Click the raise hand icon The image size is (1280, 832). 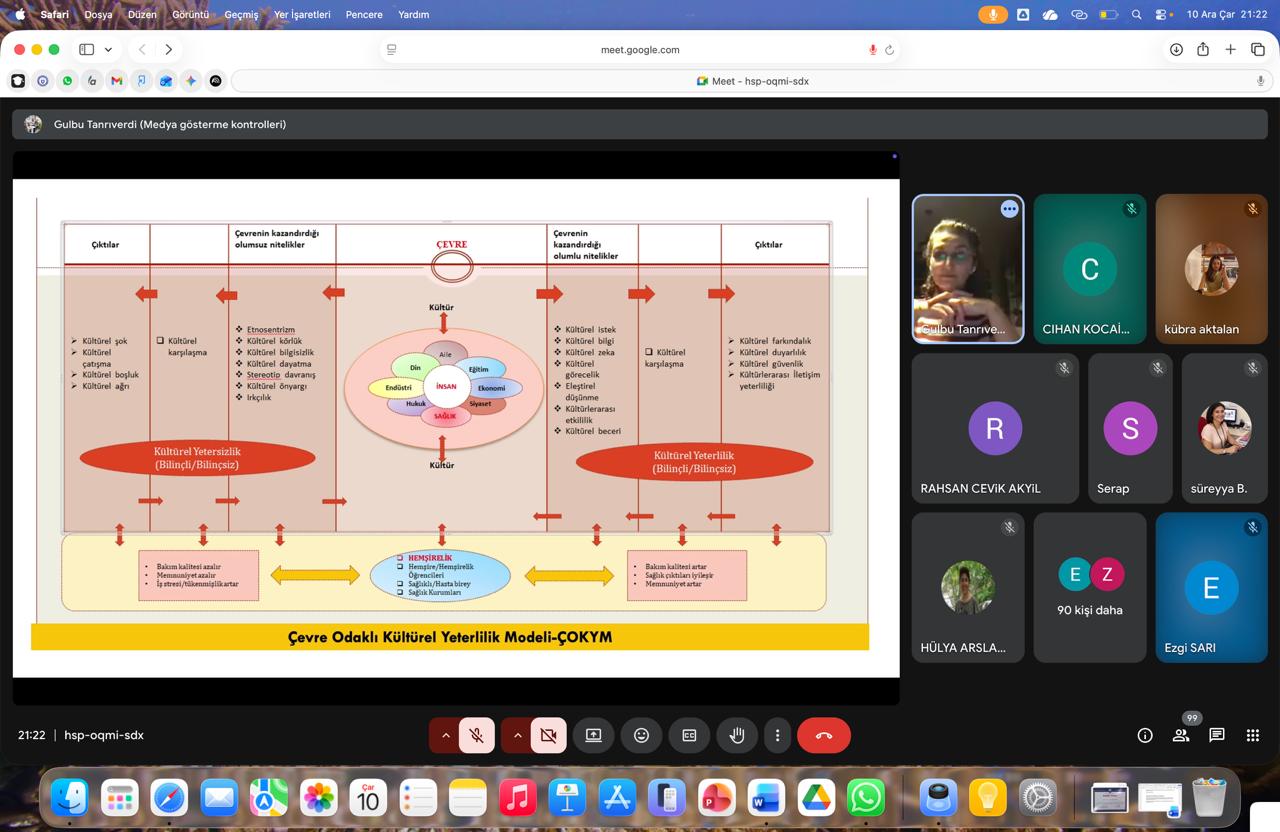click(x=737, y=735)
